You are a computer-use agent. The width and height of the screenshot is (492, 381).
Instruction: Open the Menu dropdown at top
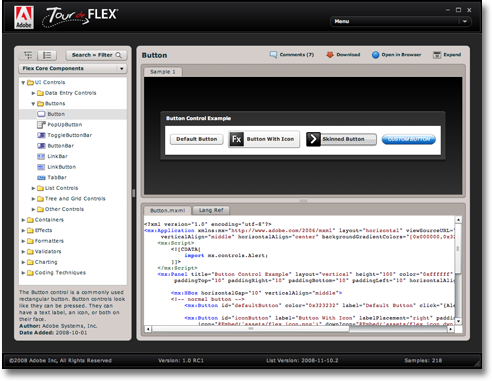(401, 21)
